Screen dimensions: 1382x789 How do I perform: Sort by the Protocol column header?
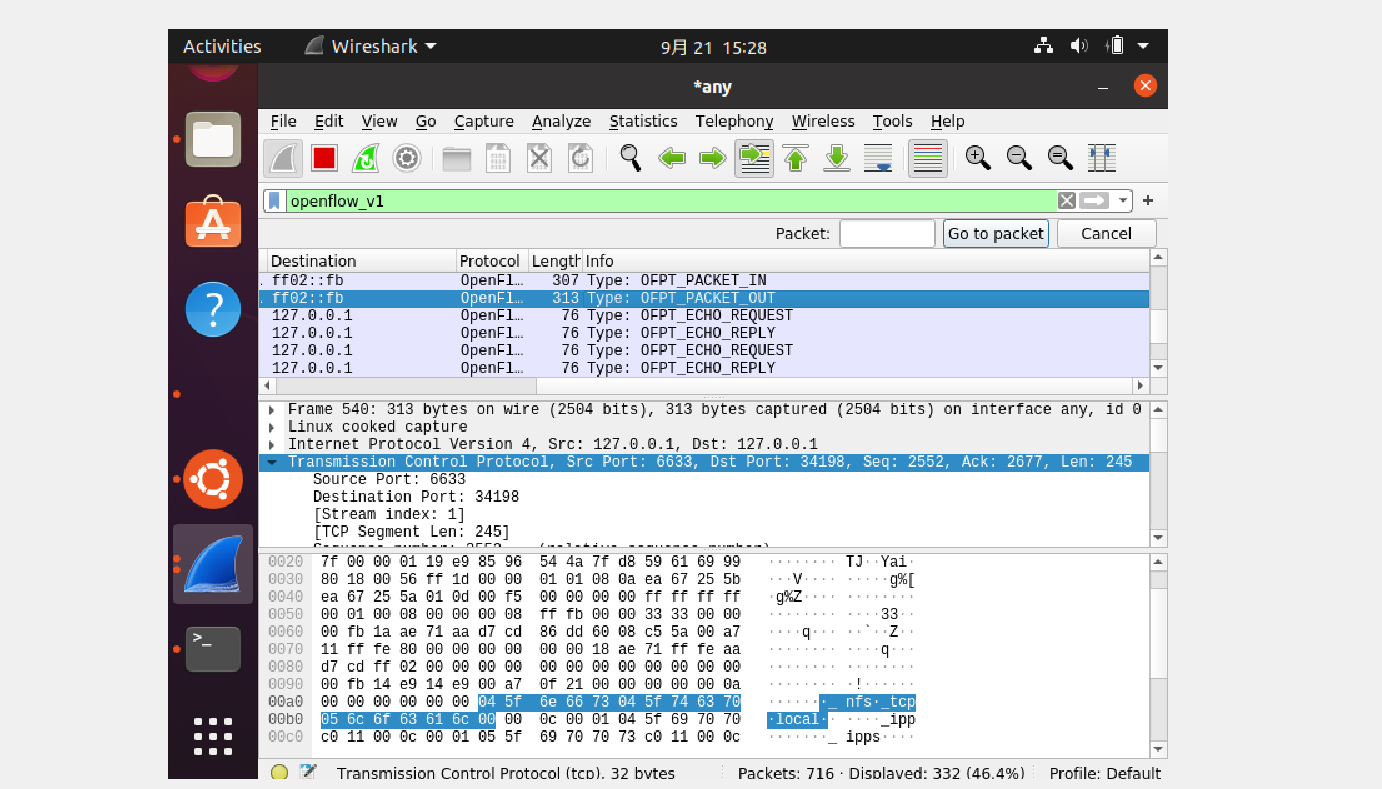[x=492, y=261]
